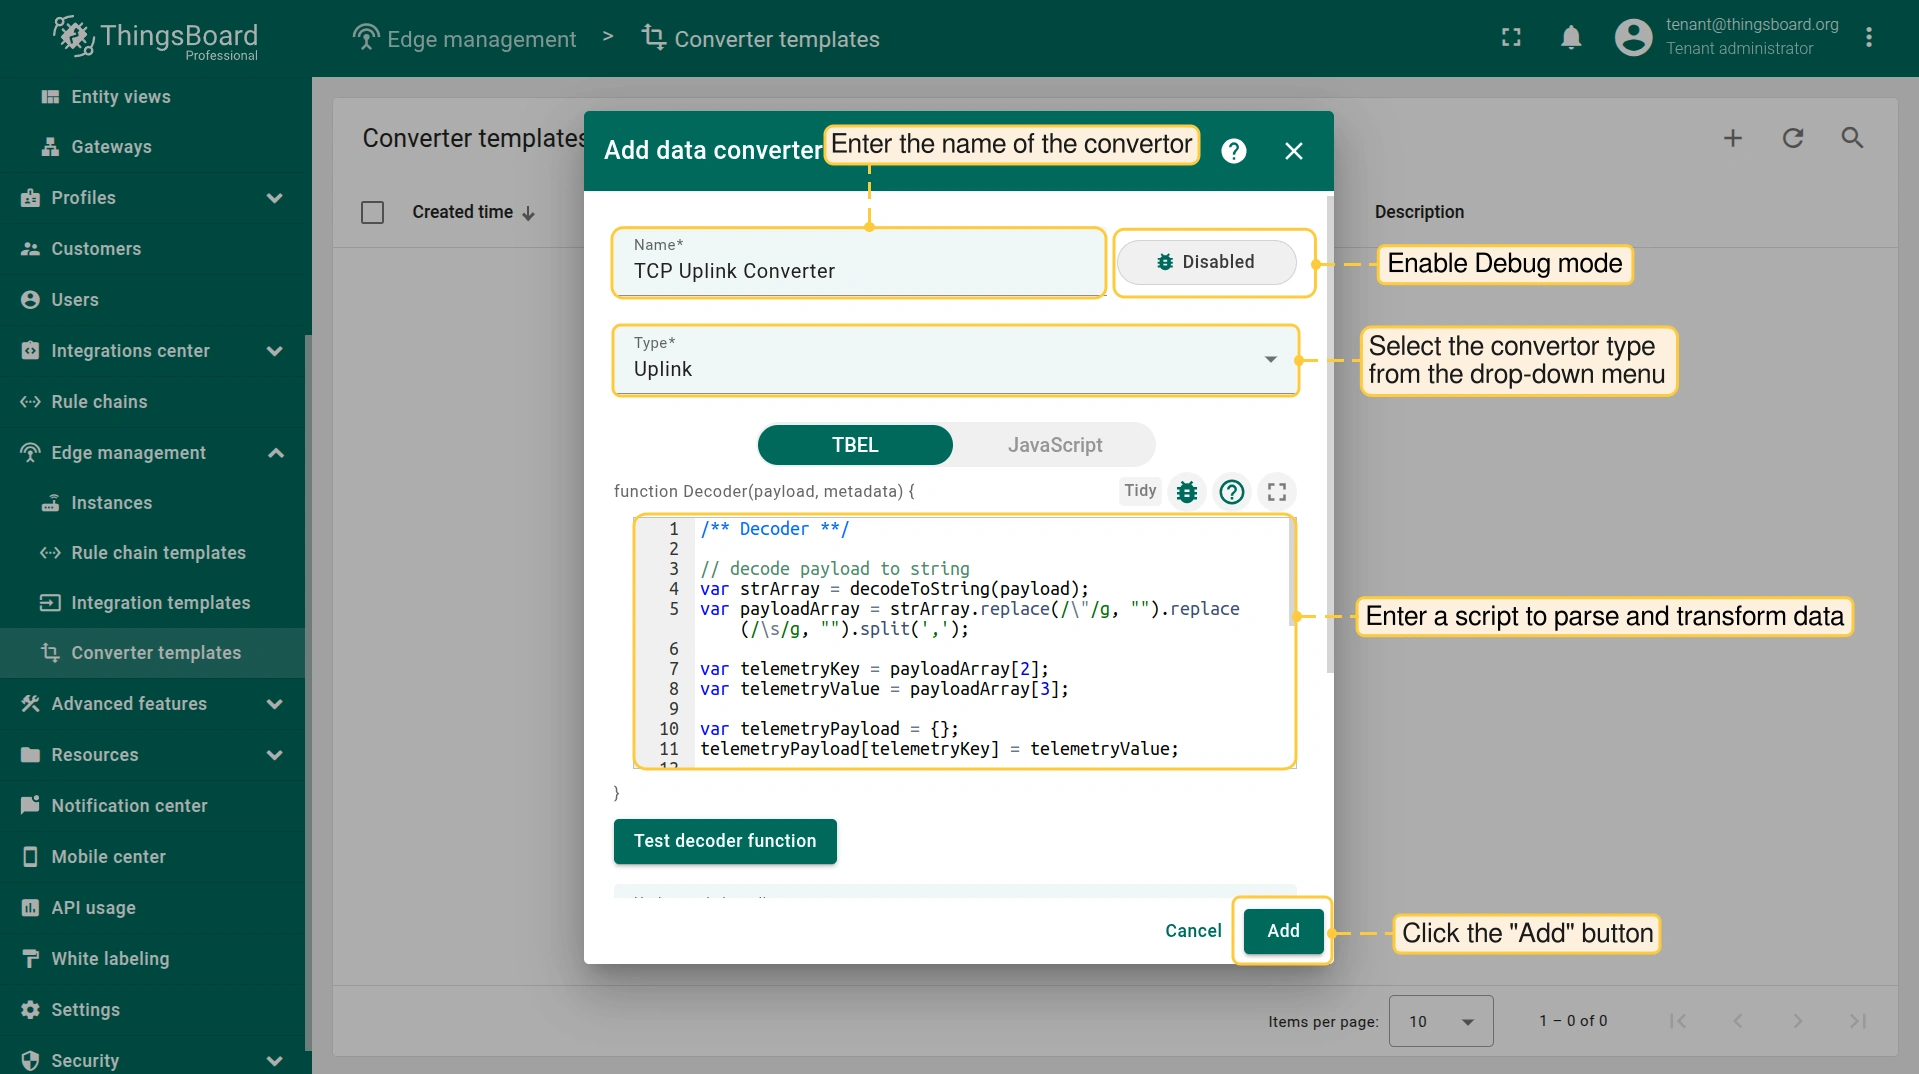
Task: Click the script debug bug icon
Action: (1187, 492)
